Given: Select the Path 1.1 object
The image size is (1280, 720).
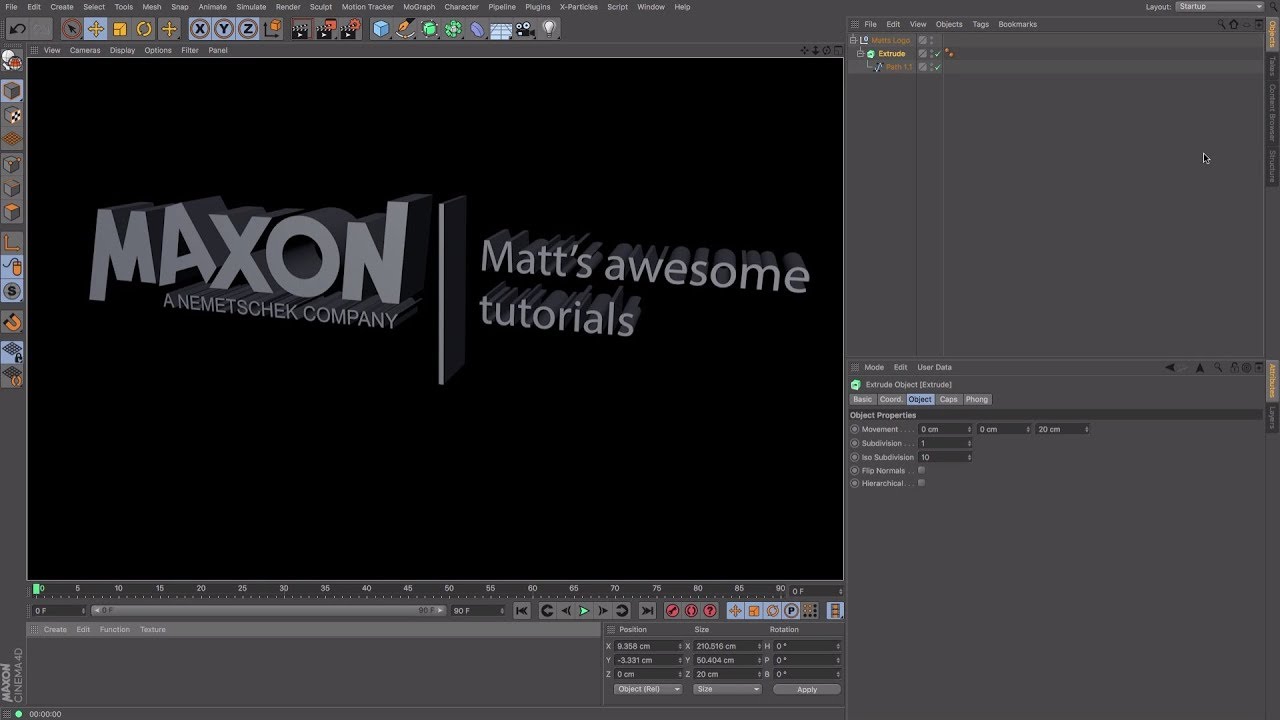Looking at the screenshot, I should 899,67.
